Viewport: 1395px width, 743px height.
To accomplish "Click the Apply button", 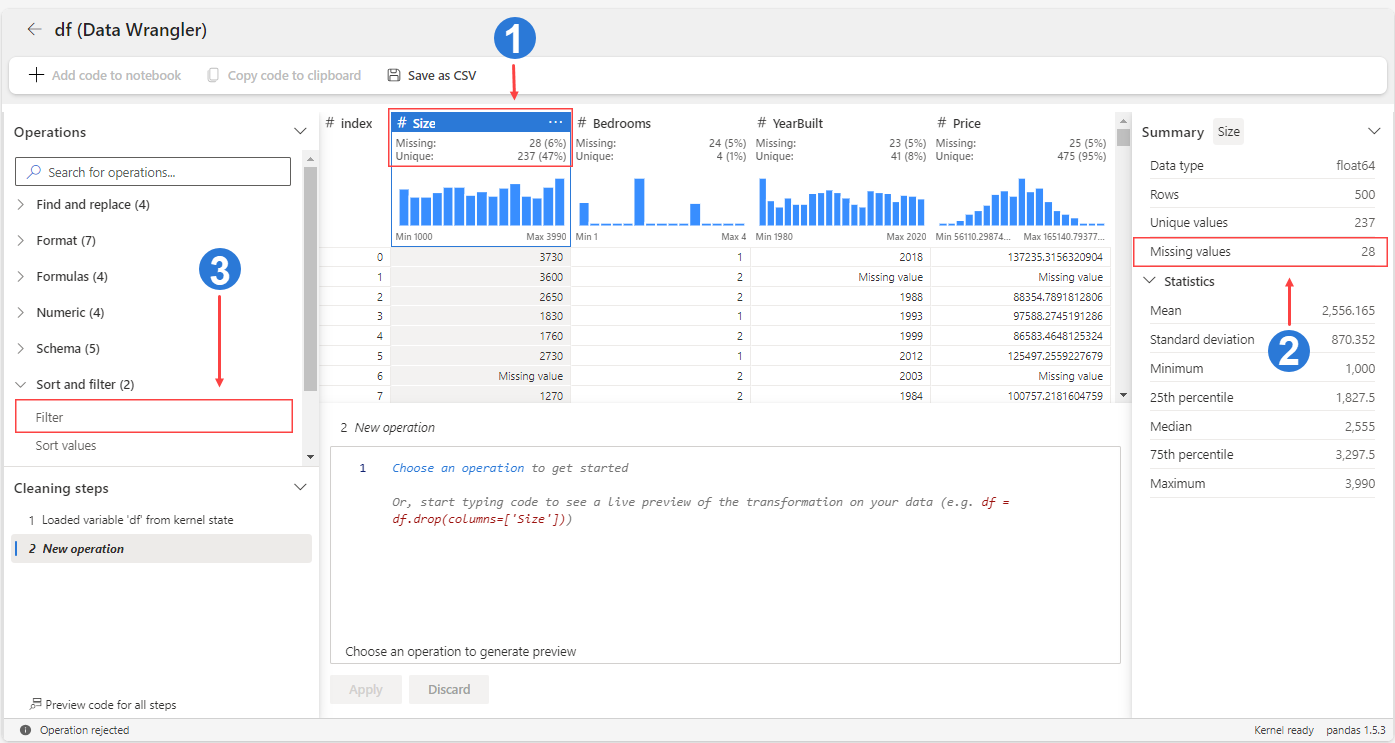I will [x=365, y=690].
